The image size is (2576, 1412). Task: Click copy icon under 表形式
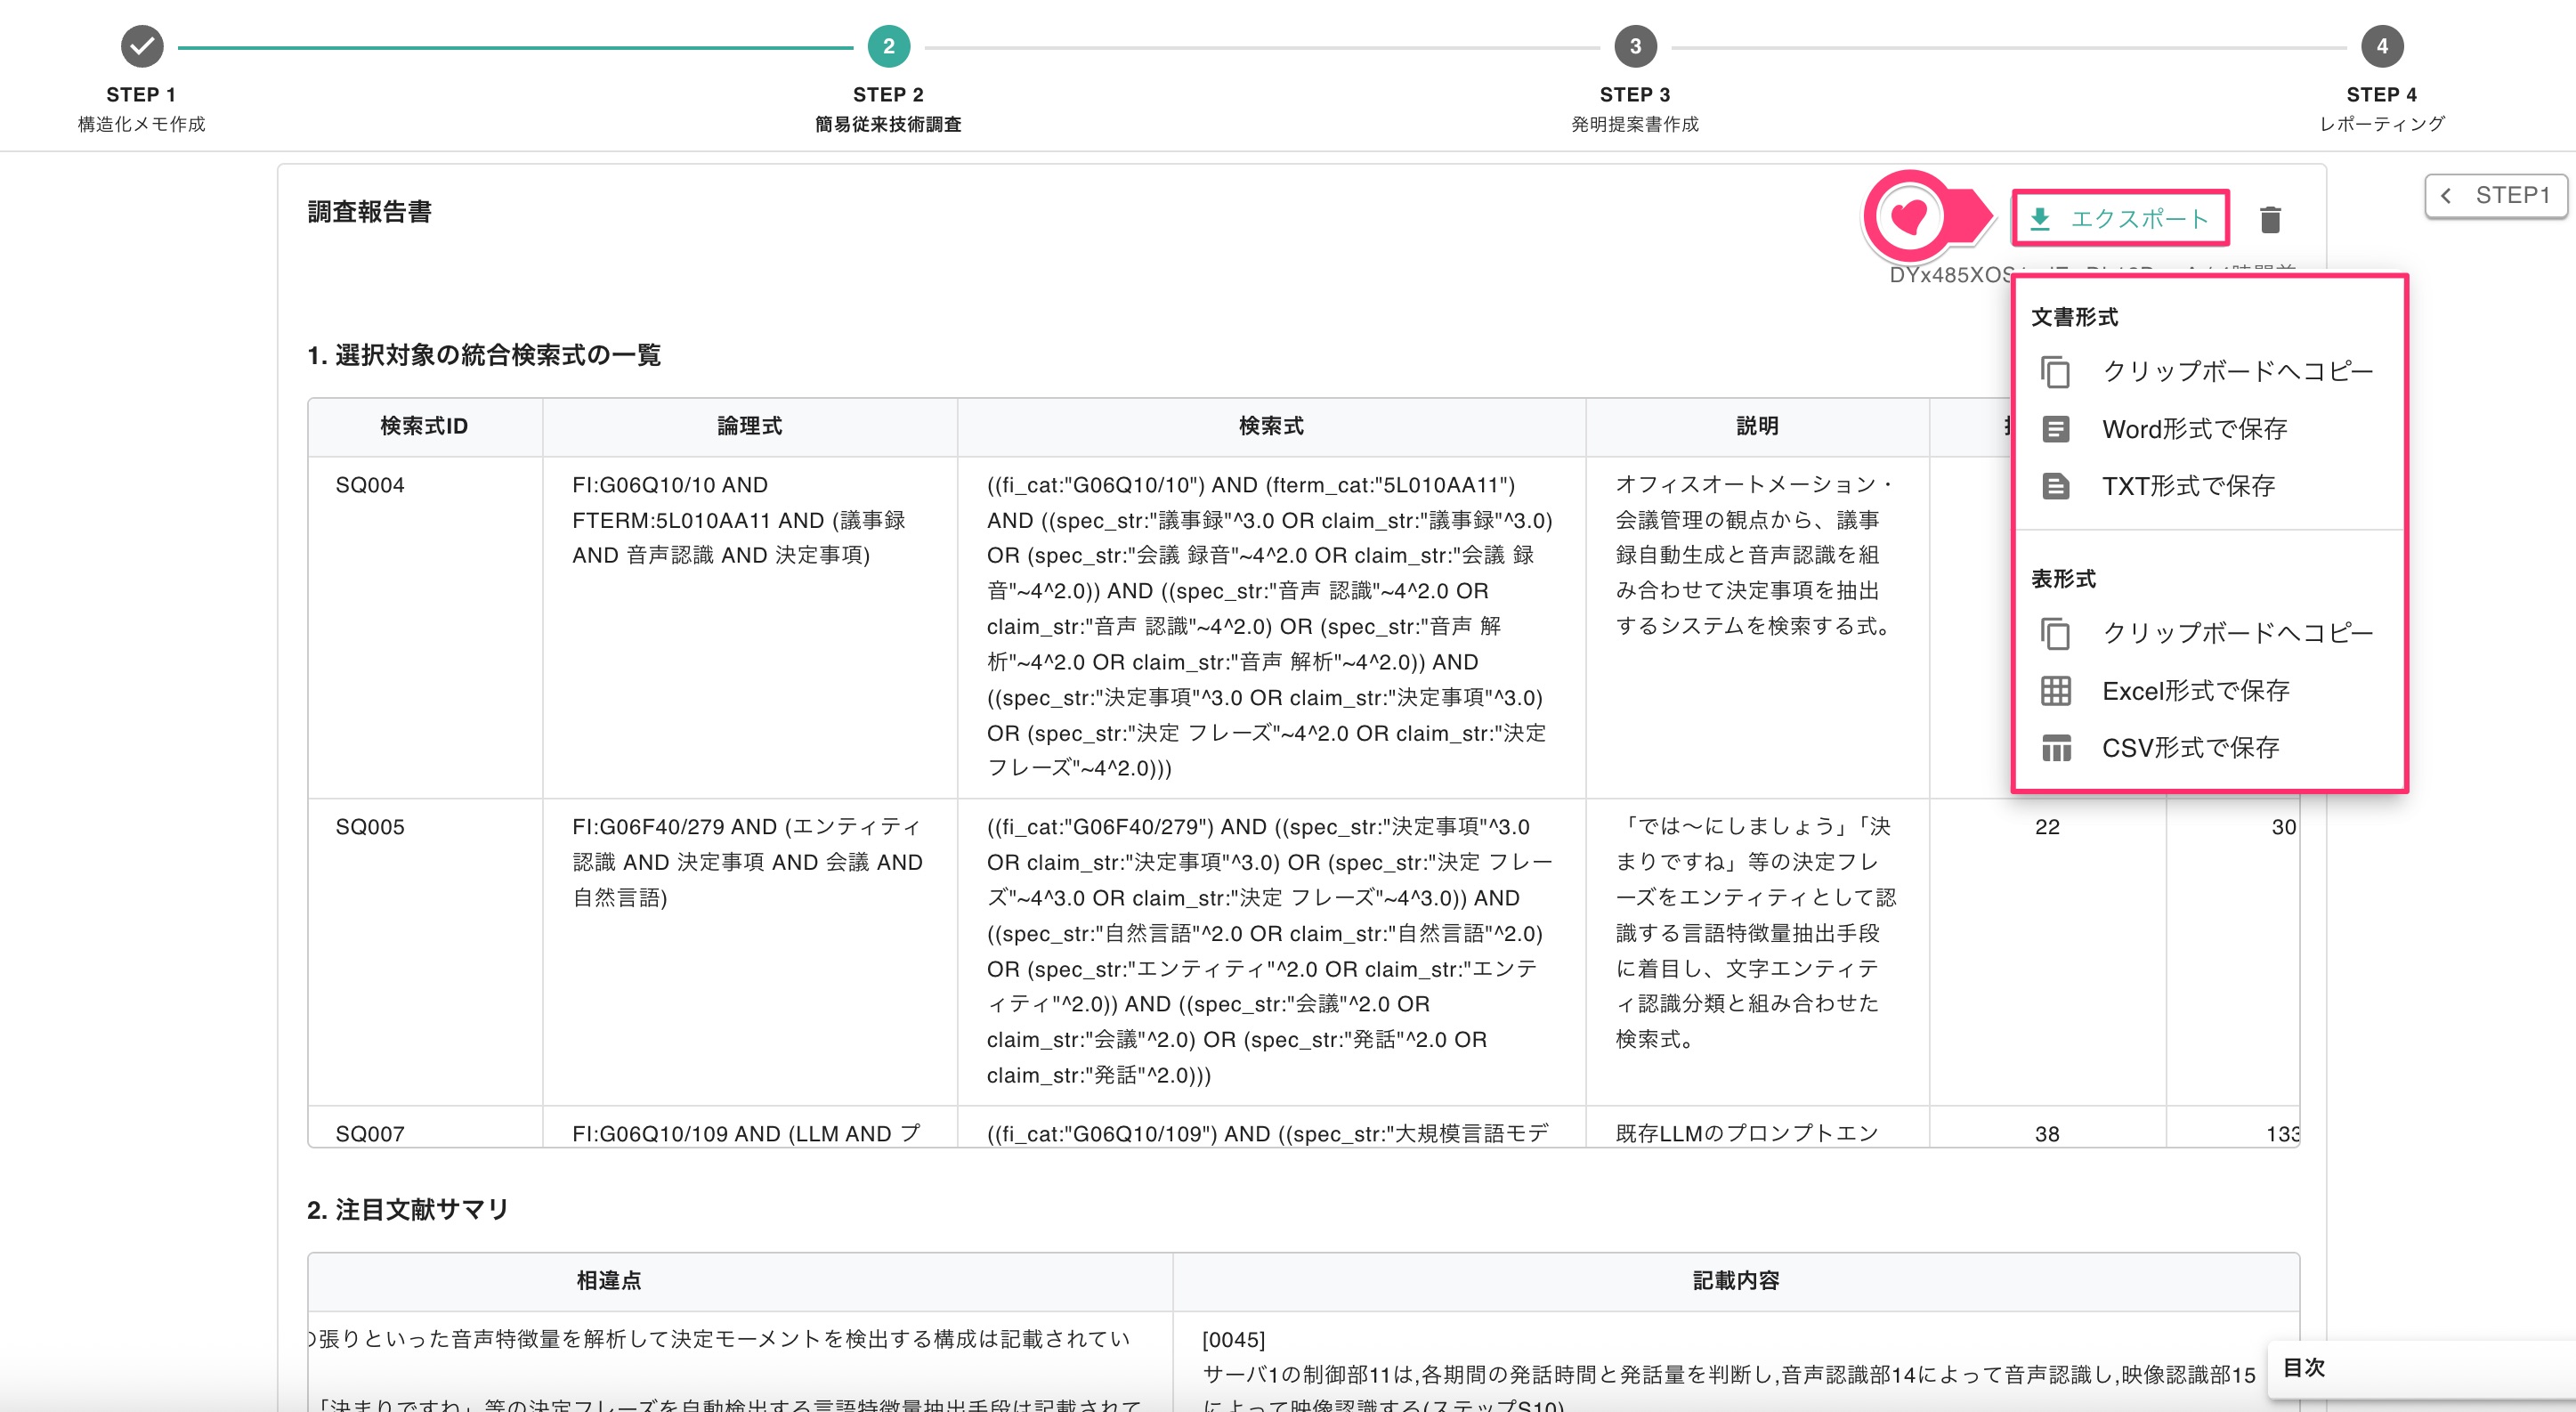pyautogui.click(x=2055, y=633)
